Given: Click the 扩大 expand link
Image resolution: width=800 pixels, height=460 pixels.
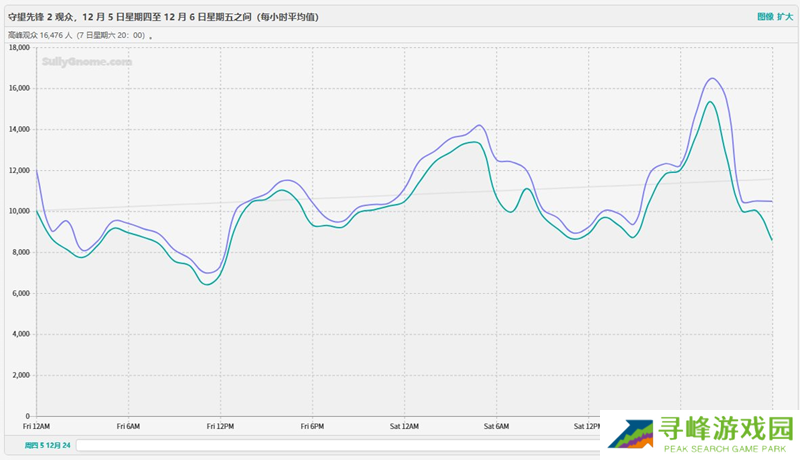Looking at the screenshot, I should click(x=785, y=17).
